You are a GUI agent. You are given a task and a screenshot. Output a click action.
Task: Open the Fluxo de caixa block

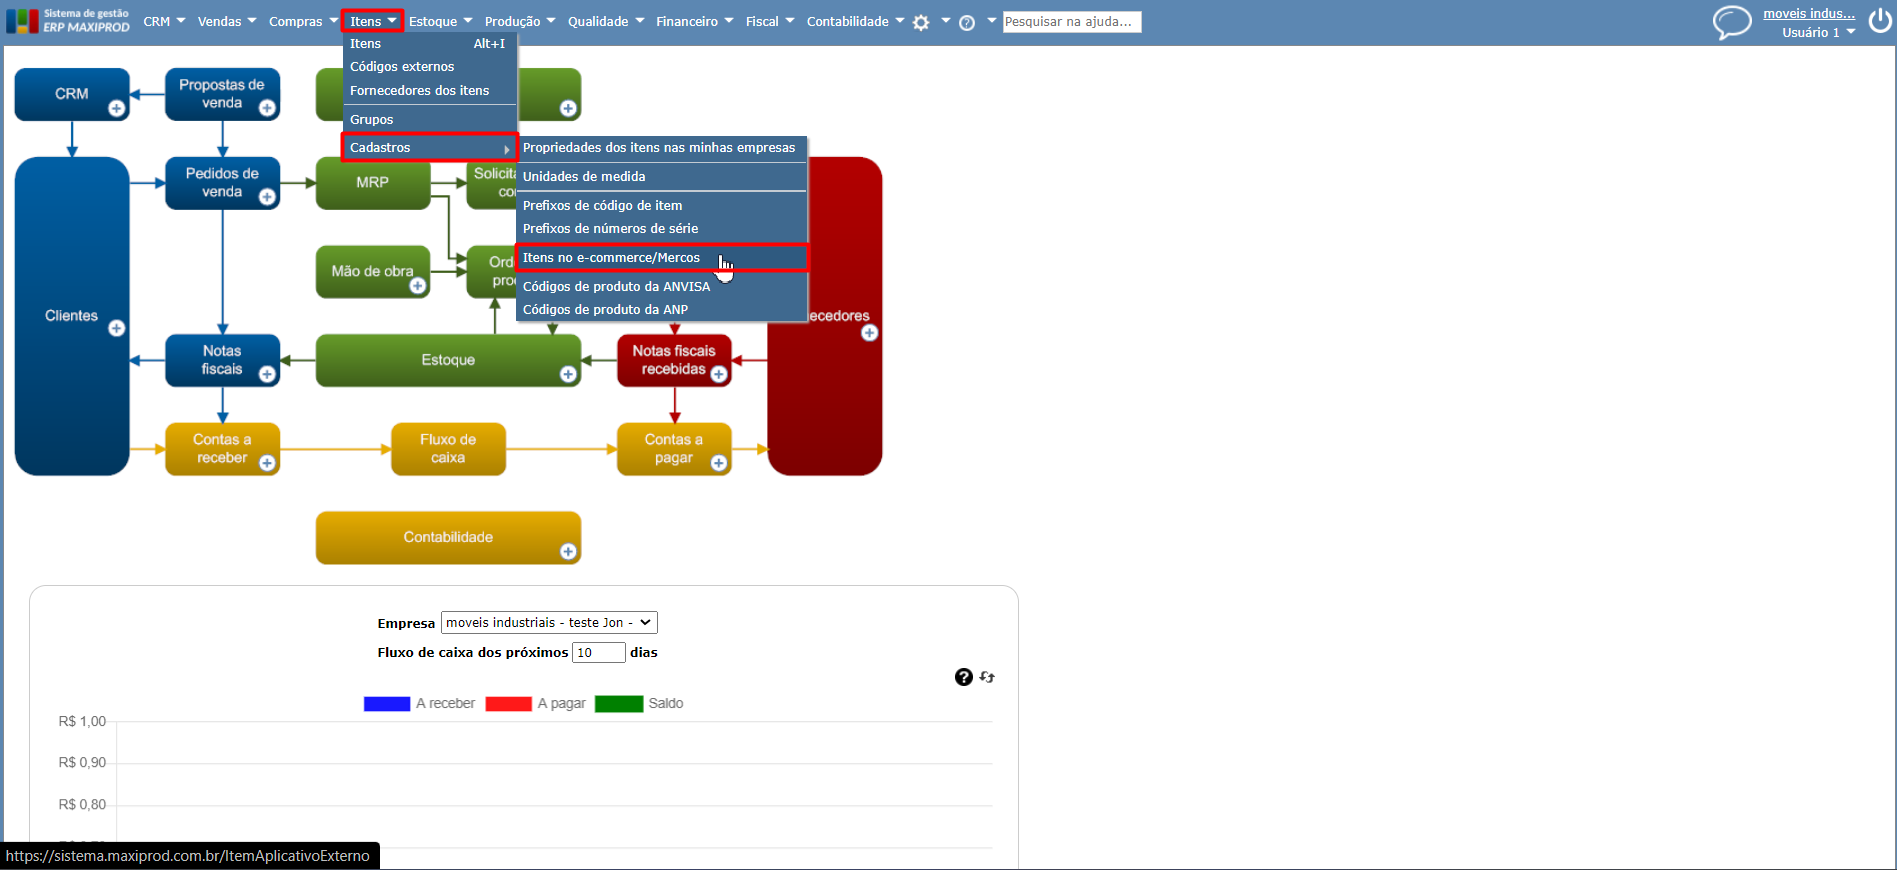tap(448, 449)
